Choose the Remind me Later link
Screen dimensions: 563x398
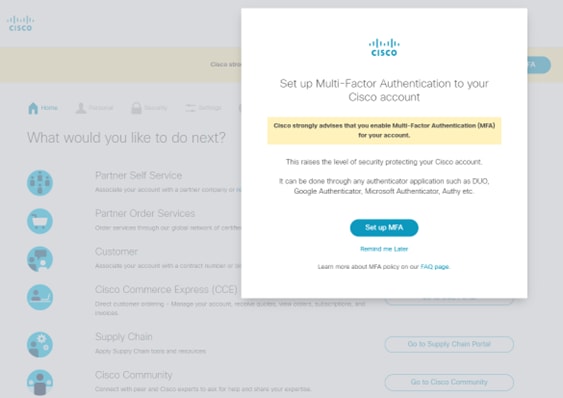(384, 249)
